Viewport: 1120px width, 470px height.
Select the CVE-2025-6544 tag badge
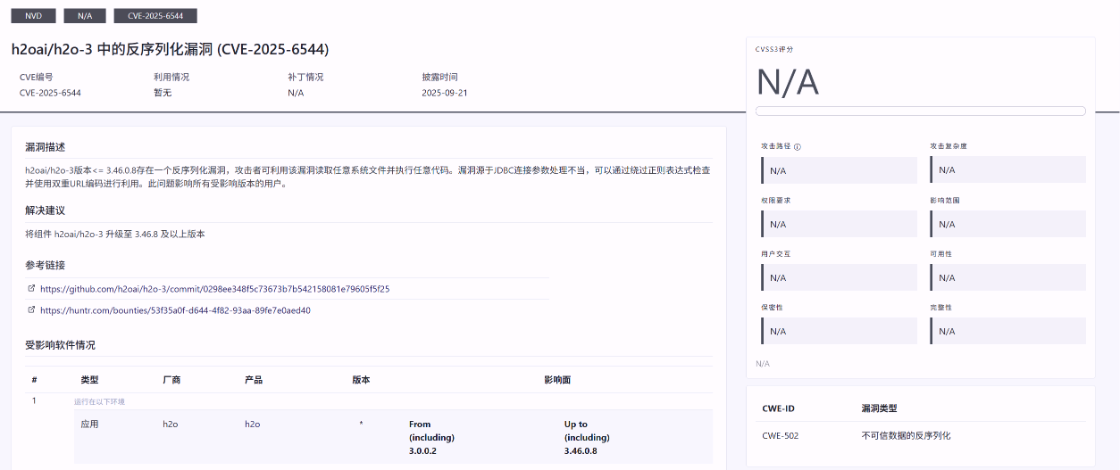tap(155, 16)
